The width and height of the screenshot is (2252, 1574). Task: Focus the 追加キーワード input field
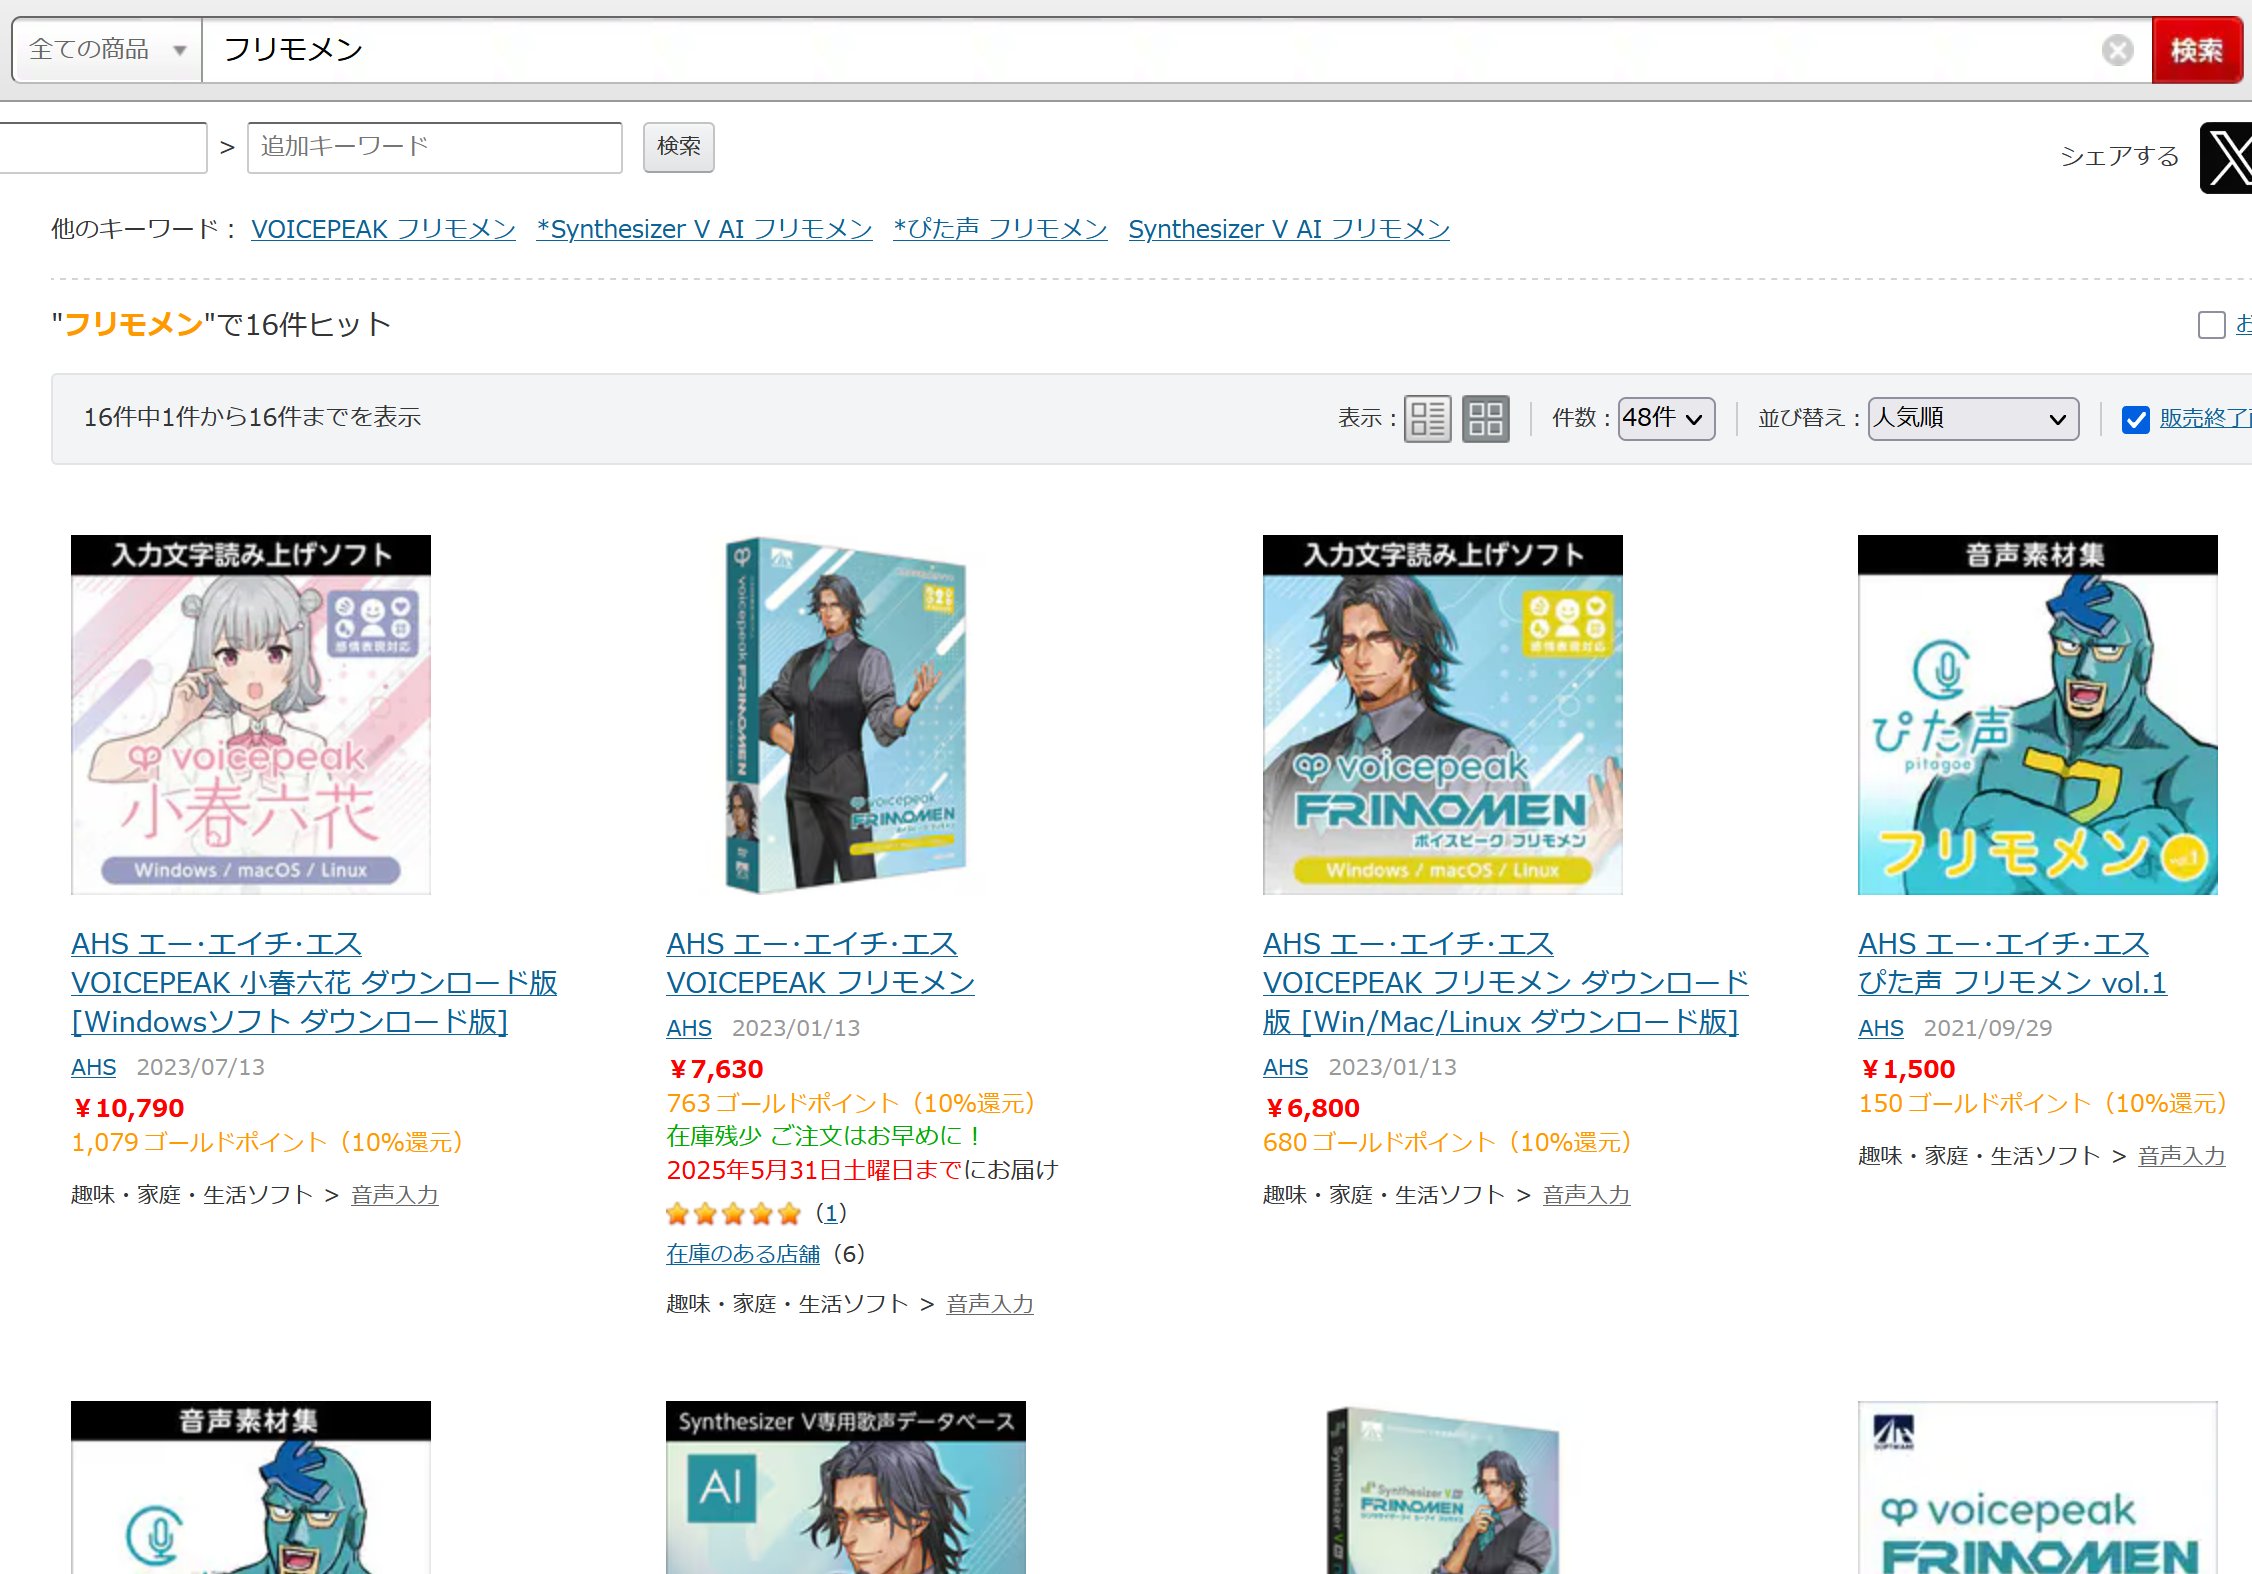(x=435, y=147)
